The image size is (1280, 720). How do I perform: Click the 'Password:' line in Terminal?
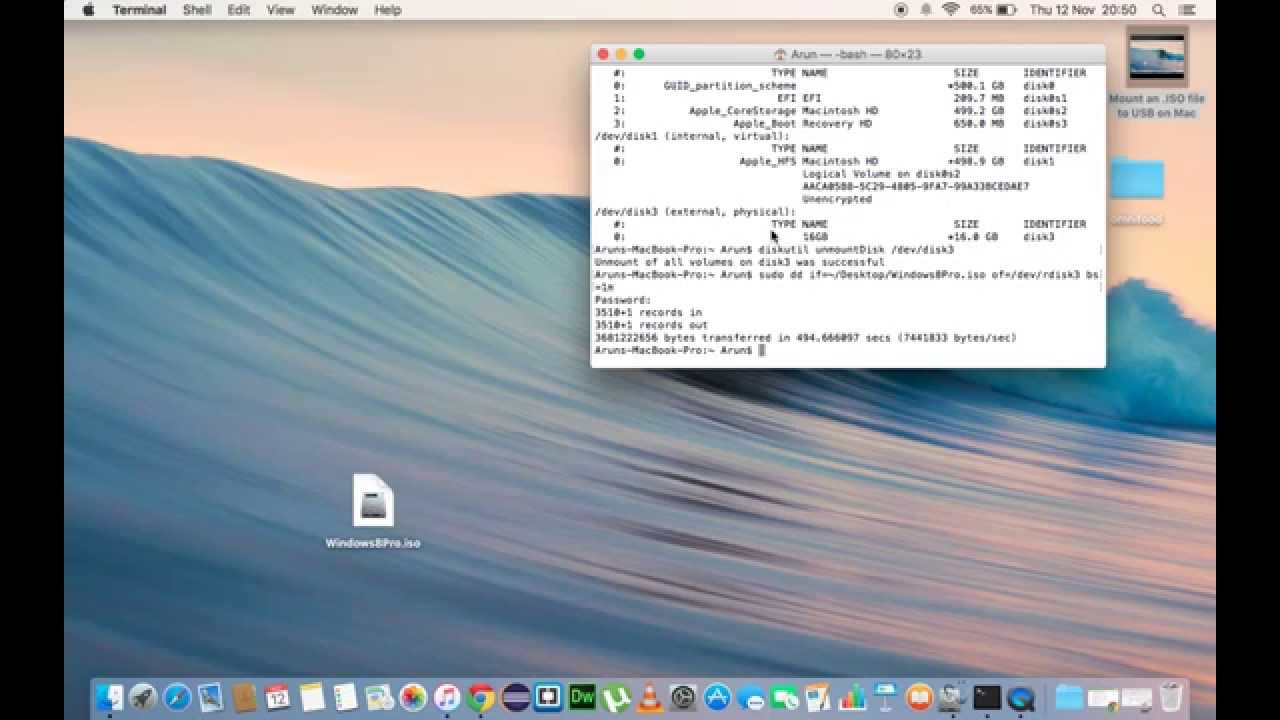point(622,300)
